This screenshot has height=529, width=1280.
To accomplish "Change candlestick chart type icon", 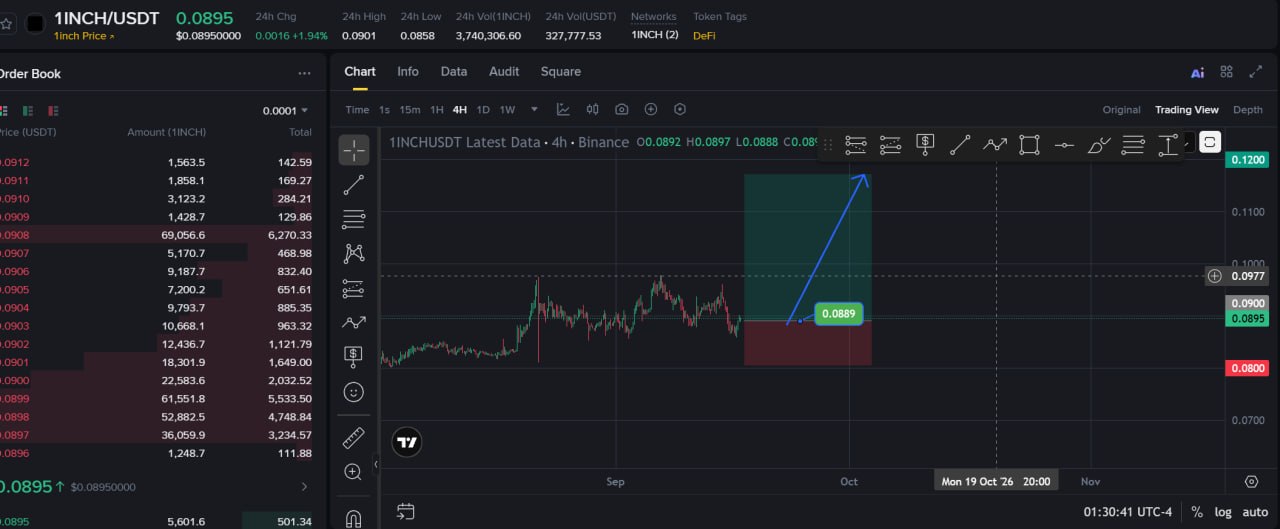I will point(592,109).
